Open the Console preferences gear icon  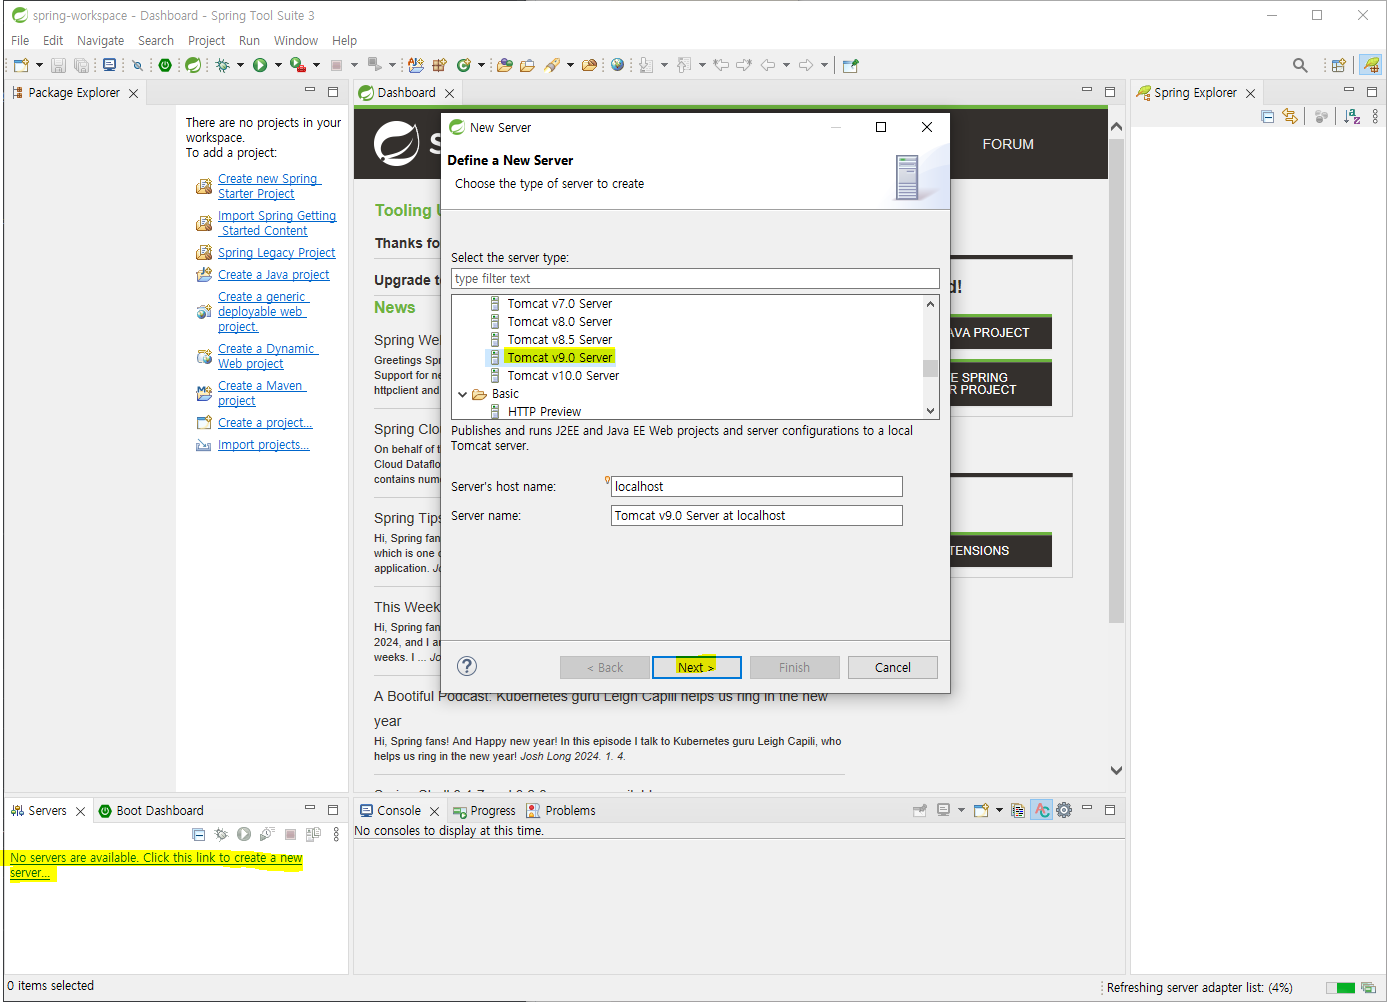pyautogui.click(x=1064, y=810)
